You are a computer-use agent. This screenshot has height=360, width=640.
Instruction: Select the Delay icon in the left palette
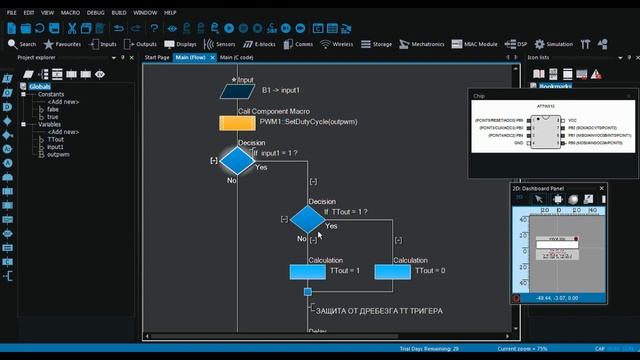point(7,107)
